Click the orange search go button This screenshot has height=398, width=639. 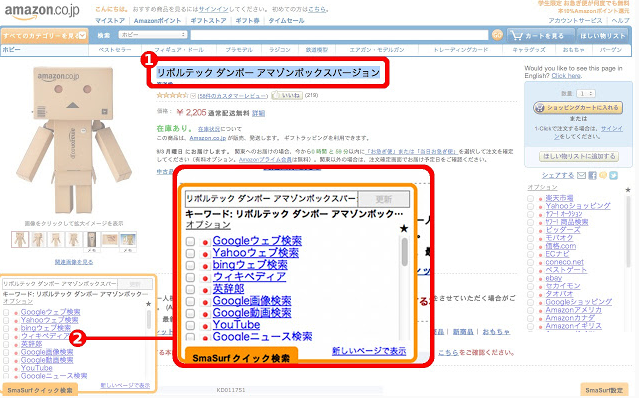coord(497,35)
